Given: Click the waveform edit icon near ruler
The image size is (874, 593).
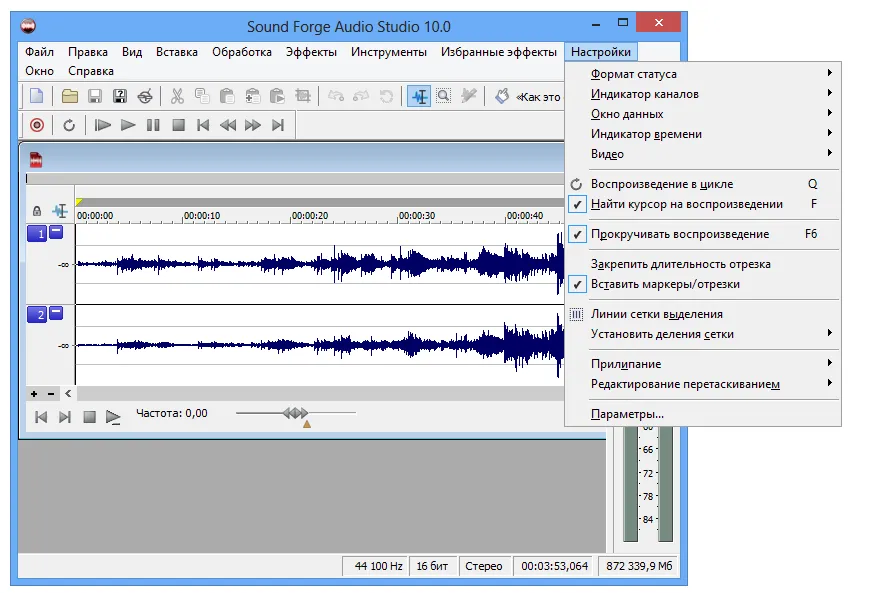Looking at the screenshot, I should [60, 211].
